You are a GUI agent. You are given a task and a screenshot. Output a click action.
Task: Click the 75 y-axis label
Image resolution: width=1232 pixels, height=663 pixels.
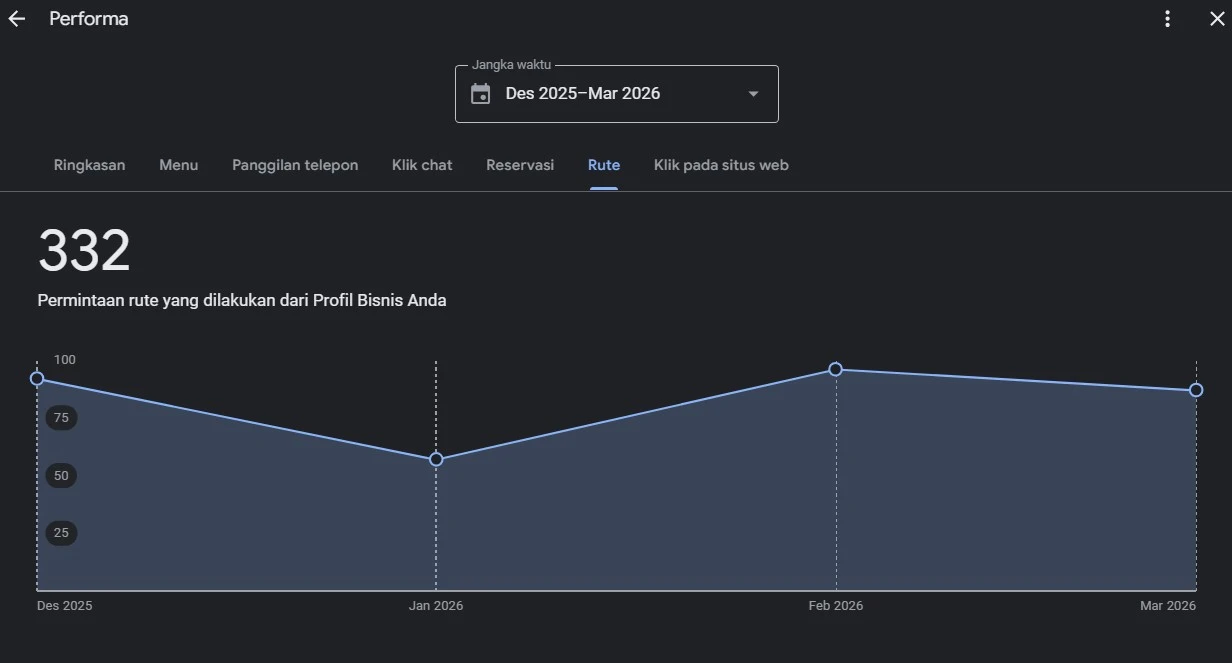click(x=61, y=418)
